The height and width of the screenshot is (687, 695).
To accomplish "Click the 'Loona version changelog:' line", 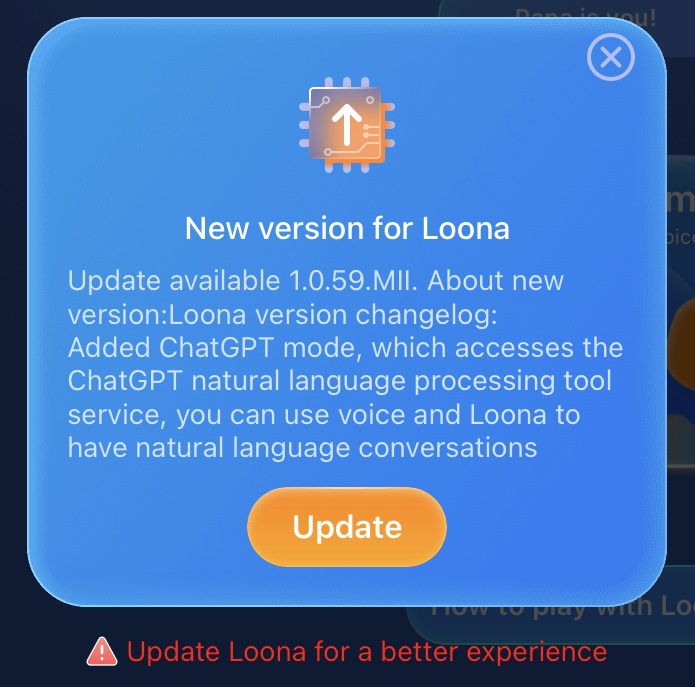I will (333, 315).
